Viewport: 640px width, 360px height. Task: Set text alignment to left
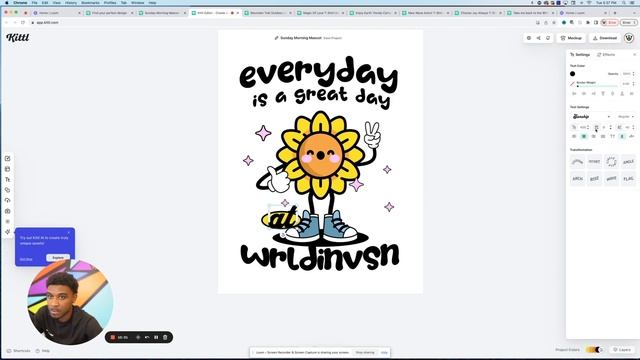click(x=574, y=136)
